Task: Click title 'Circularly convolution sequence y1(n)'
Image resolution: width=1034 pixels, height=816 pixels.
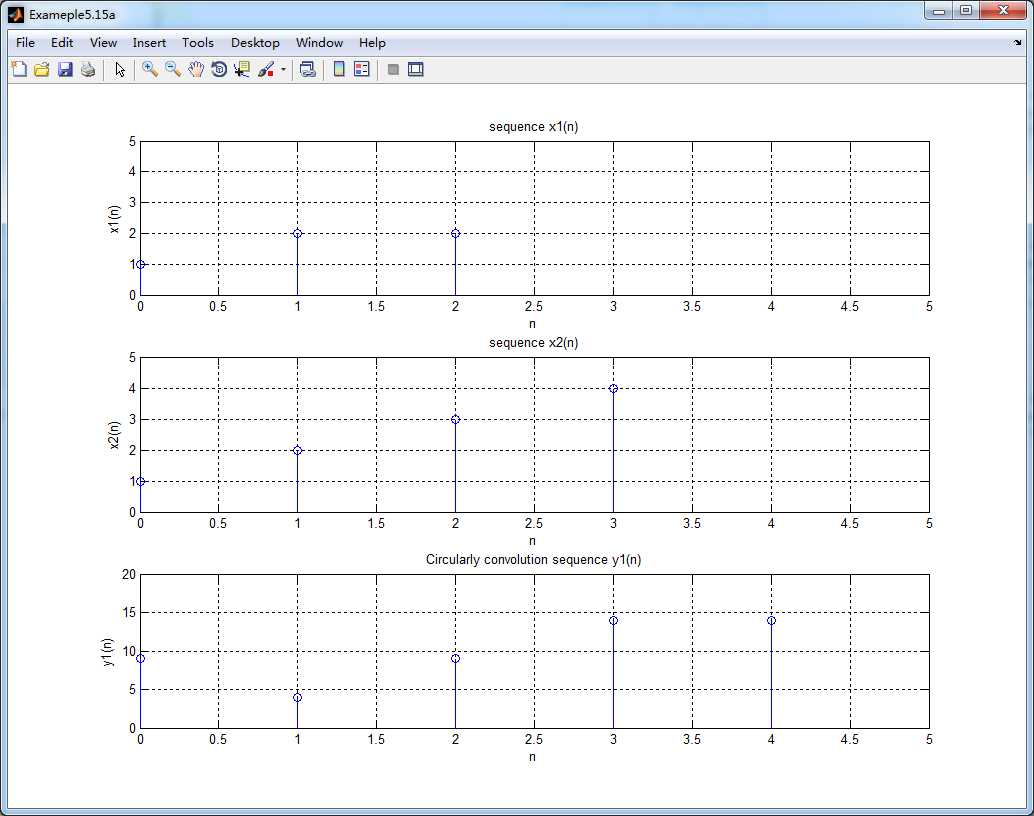Action: [x=533, y=559]
